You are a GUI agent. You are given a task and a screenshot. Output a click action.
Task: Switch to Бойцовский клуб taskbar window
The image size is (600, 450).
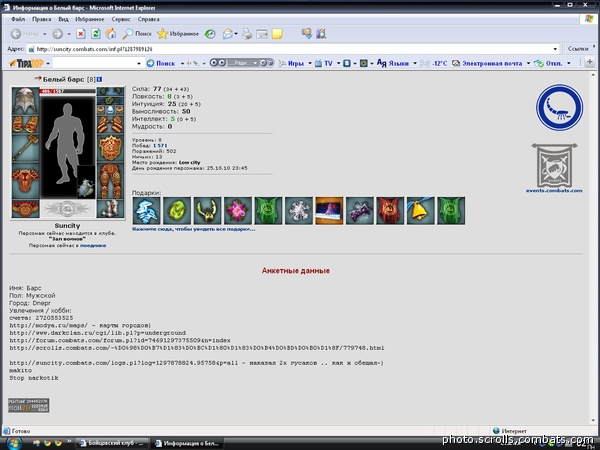111,443
